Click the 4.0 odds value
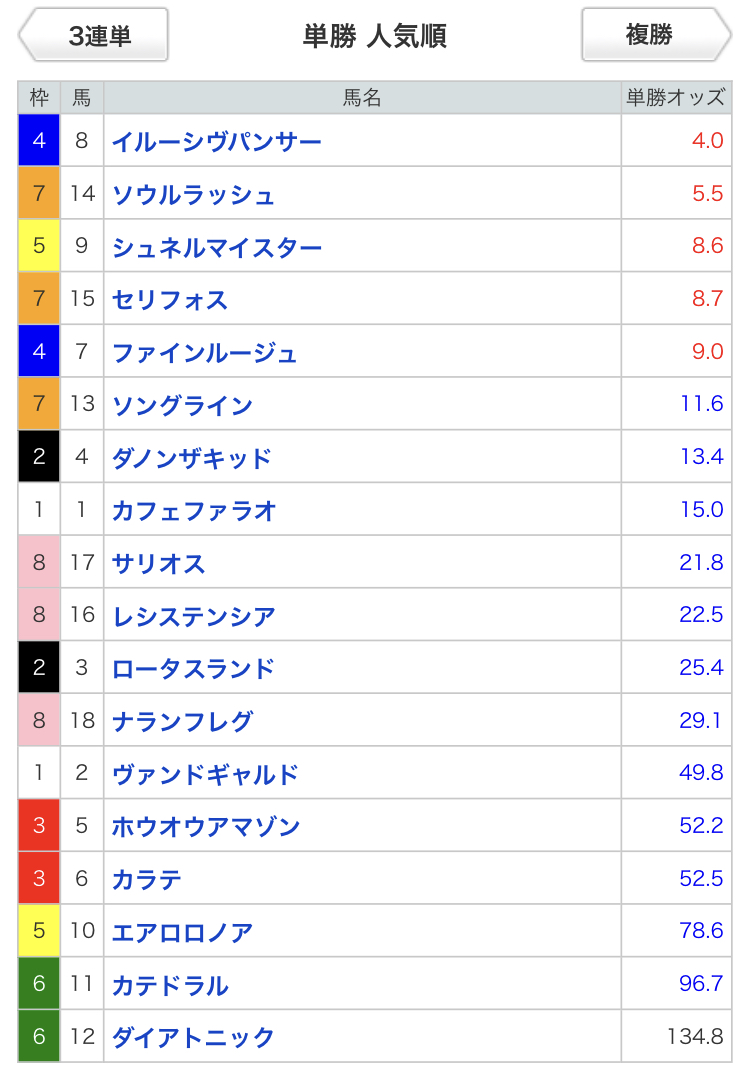This screenshot has width=750, height=1070. tap(707, 141)
